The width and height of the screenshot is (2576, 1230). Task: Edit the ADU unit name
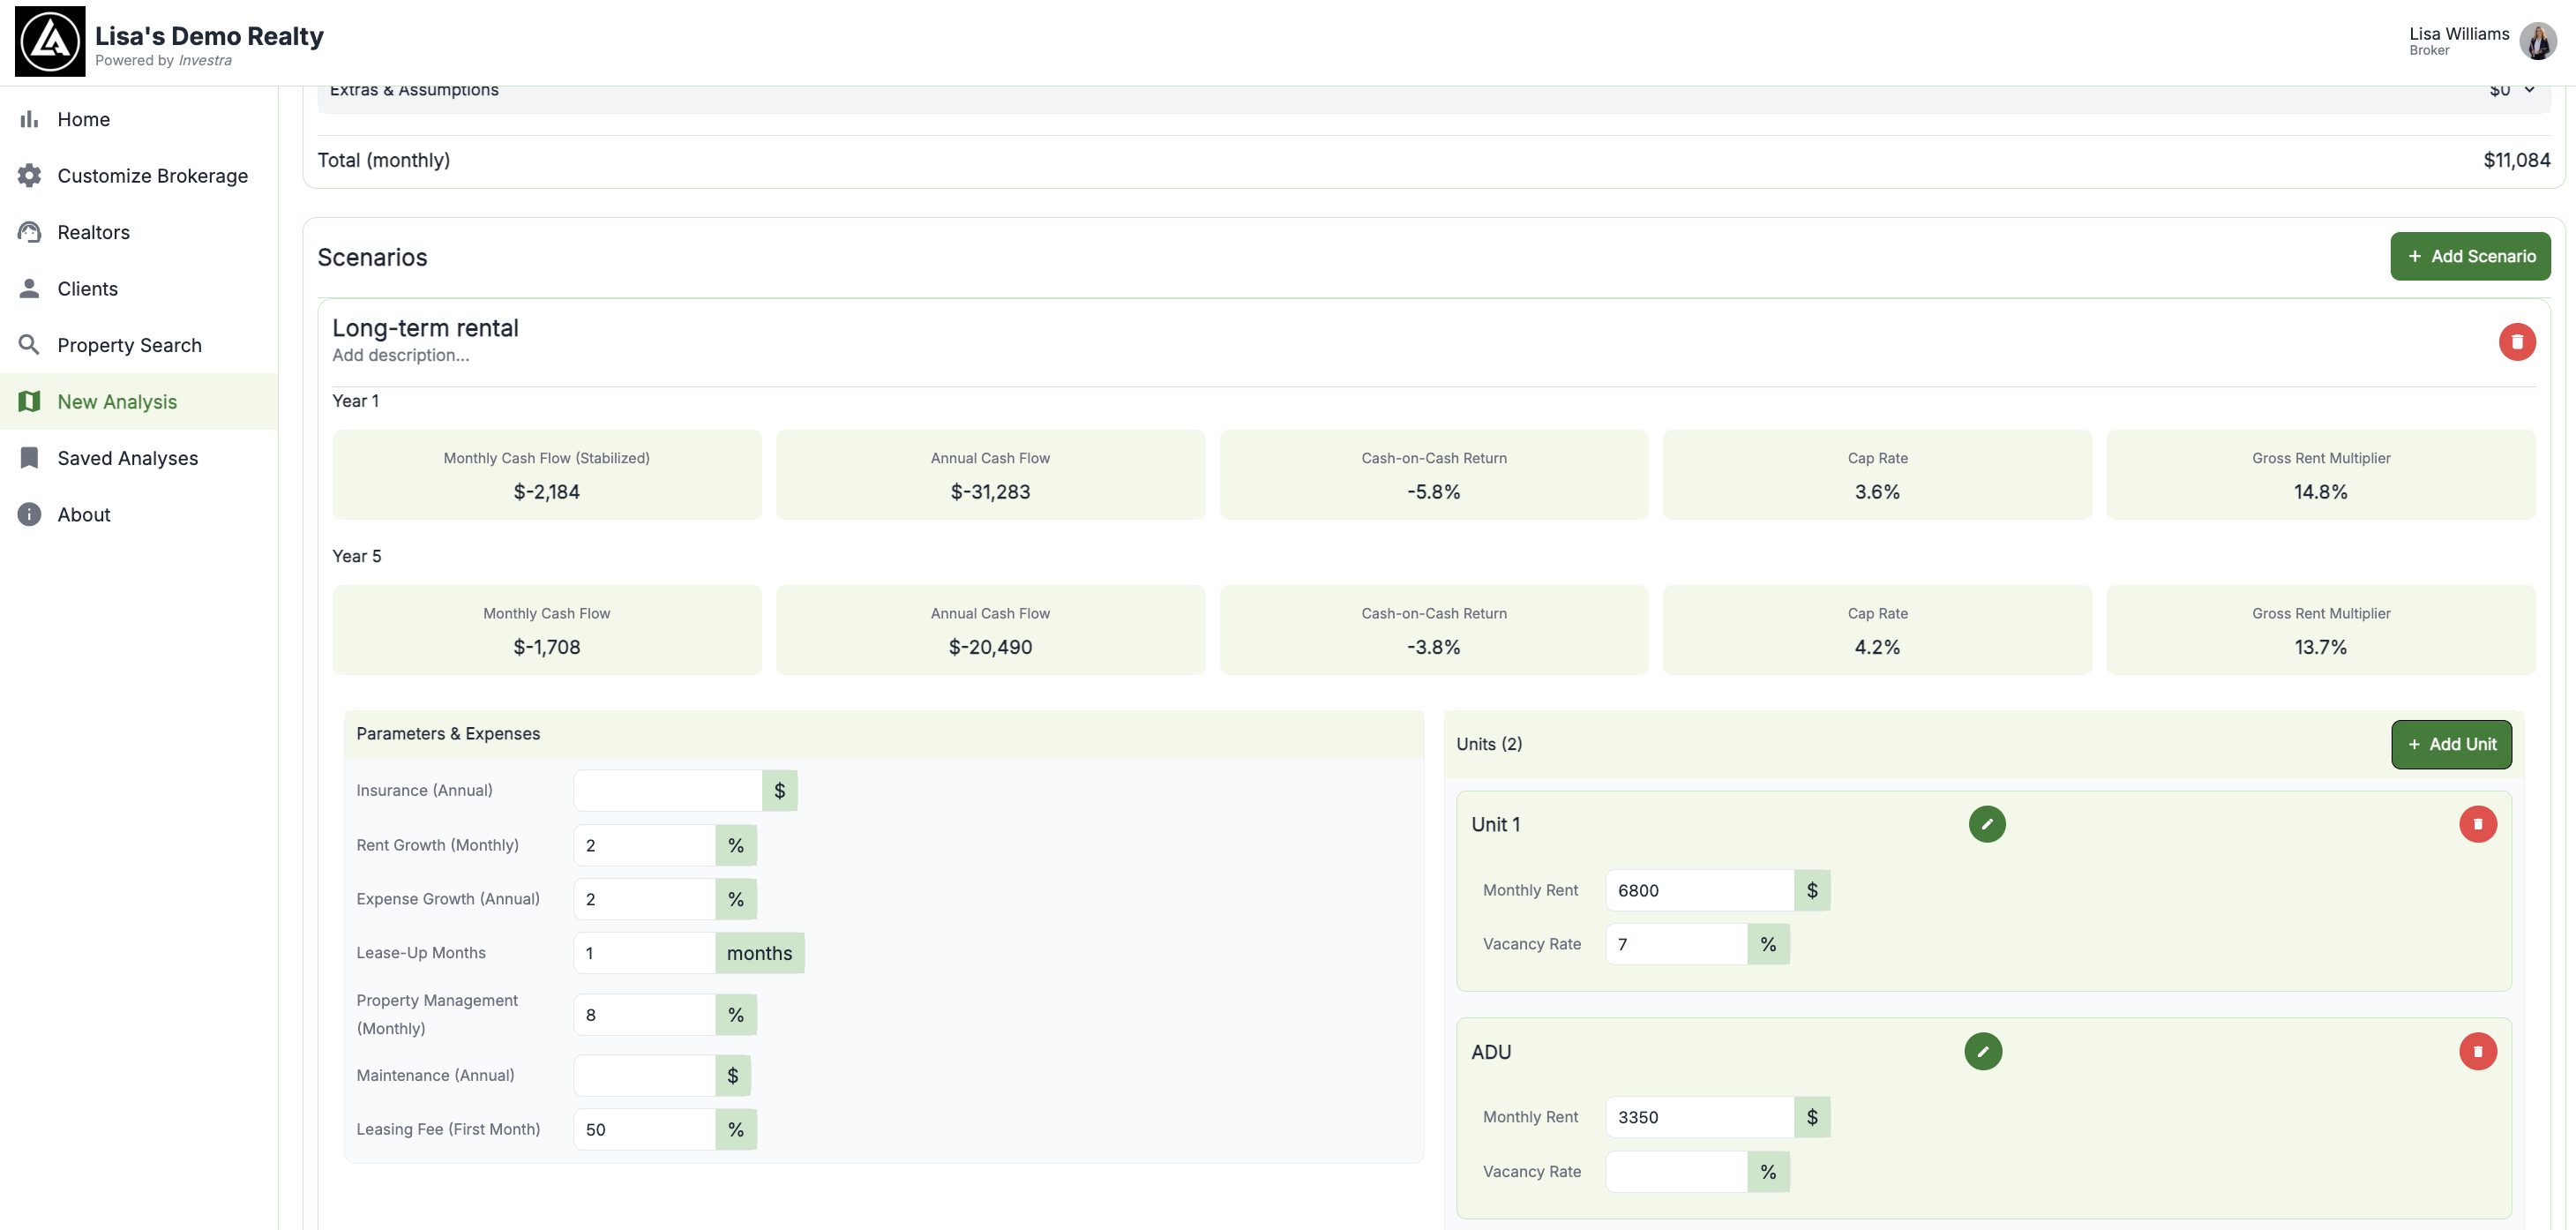tap(1982, 1051)
